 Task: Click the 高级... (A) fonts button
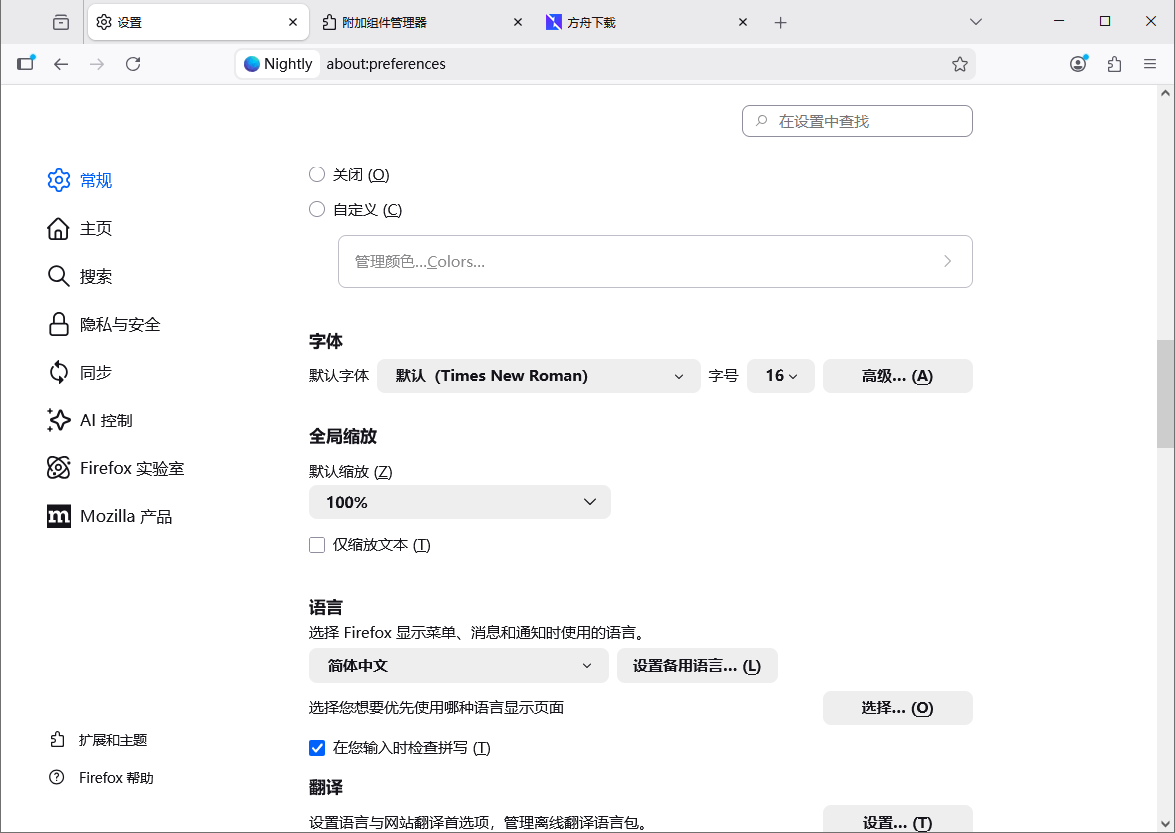coord(897,375)
